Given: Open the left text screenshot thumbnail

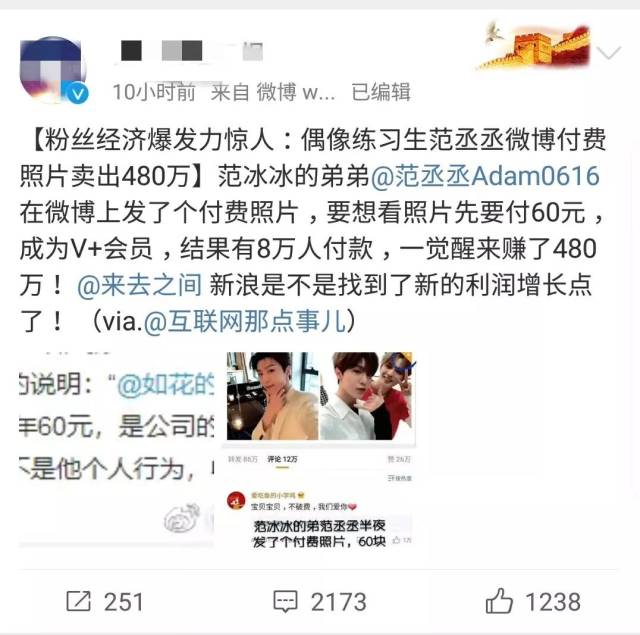Looking at the screenshot, I should tap(116, 449).
